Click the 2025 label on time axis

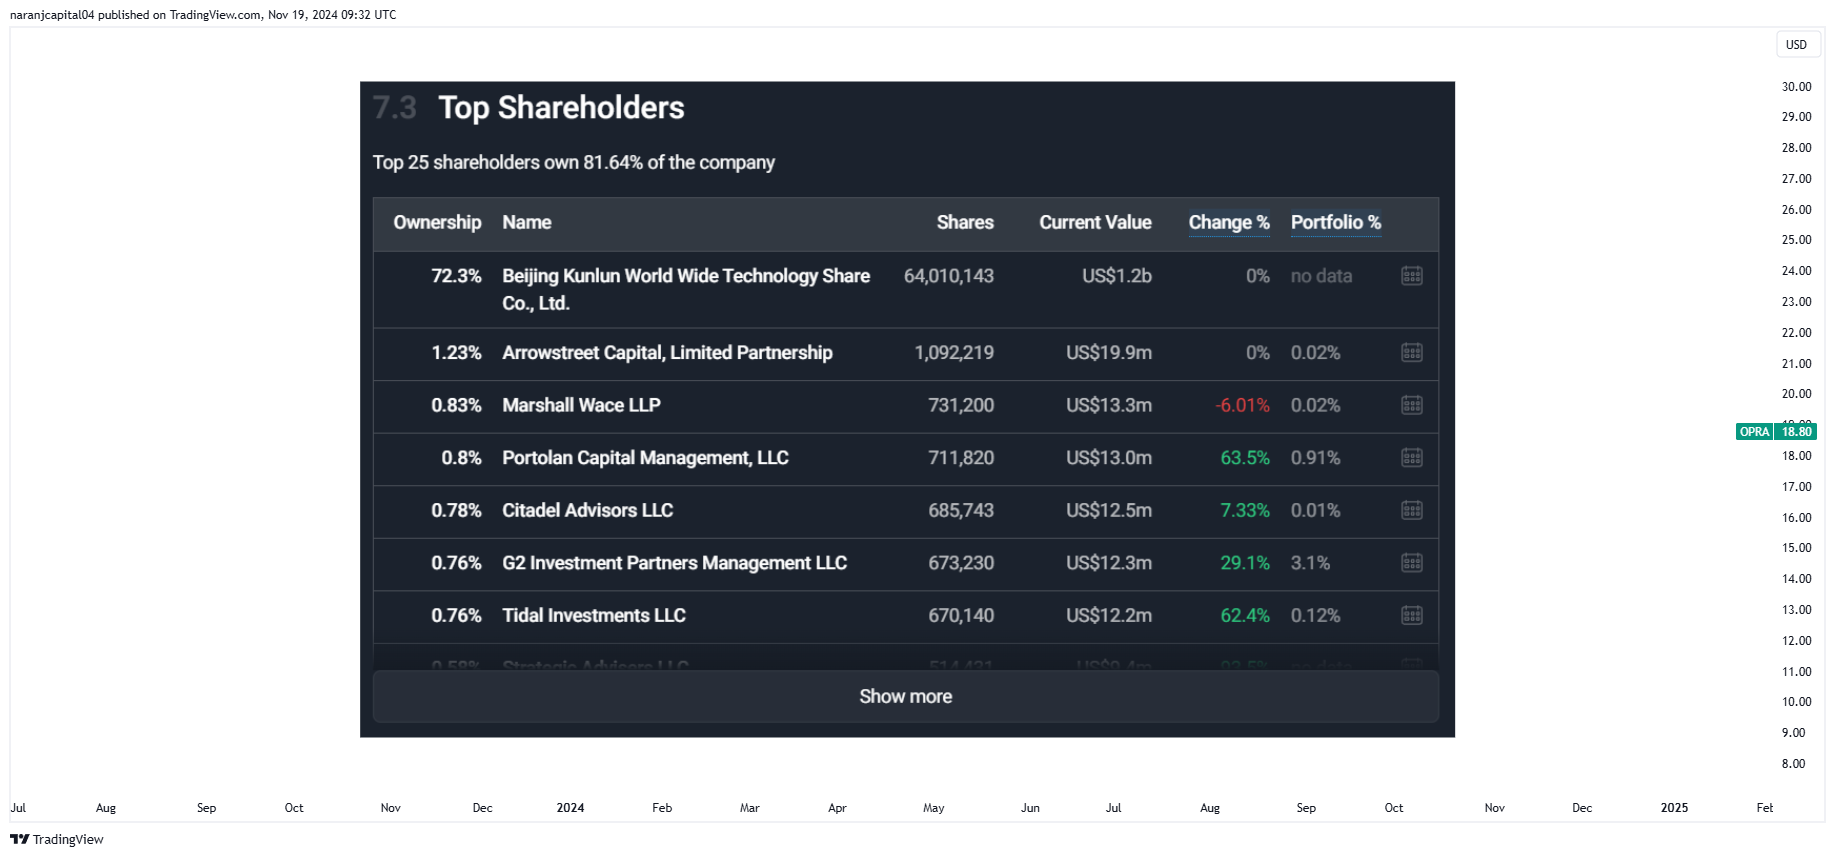click(1674, 808)
